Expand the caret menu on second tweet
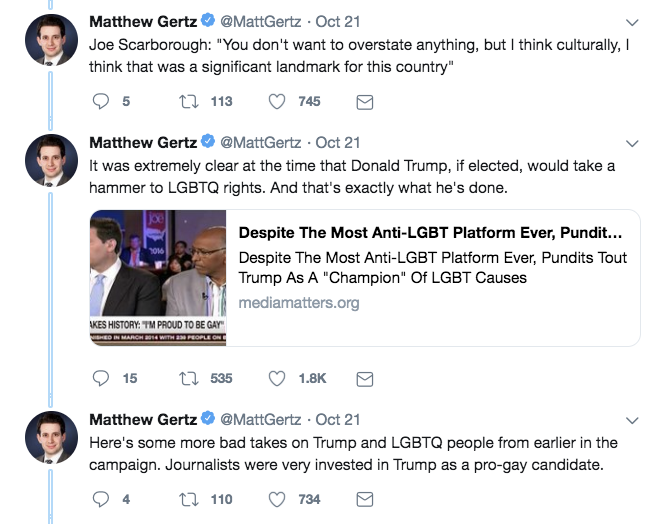Viewport: 664px width, 524px height. point(631,143)
